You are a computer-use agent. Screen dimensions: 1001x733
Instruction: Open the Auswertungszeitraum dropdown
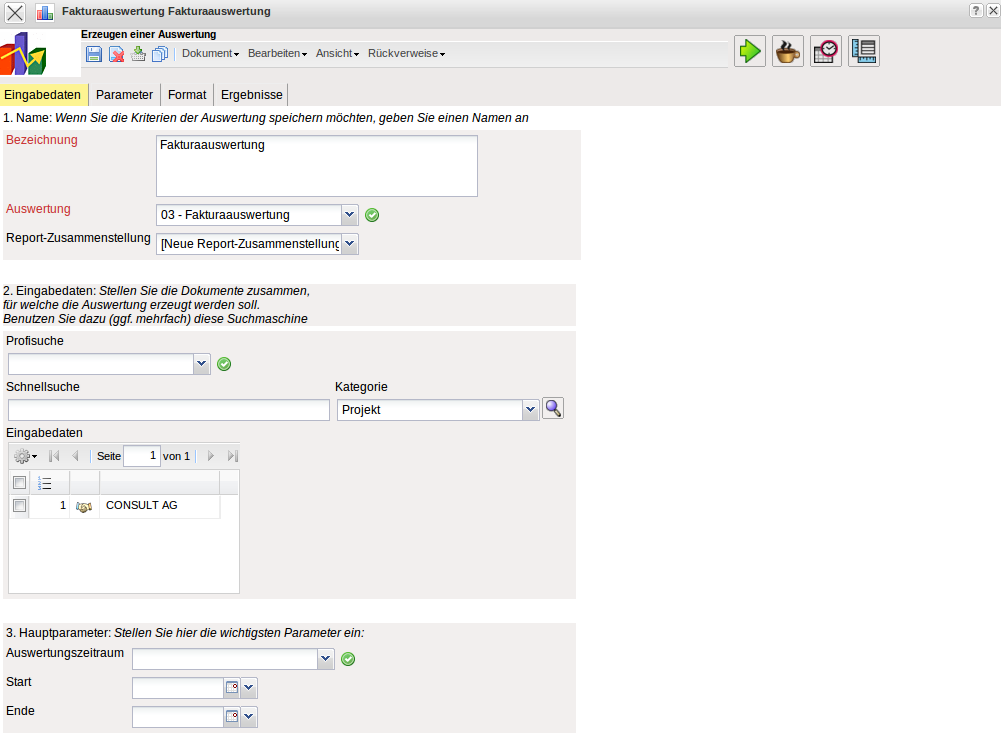pyautogui.click(x=326, y=659)
